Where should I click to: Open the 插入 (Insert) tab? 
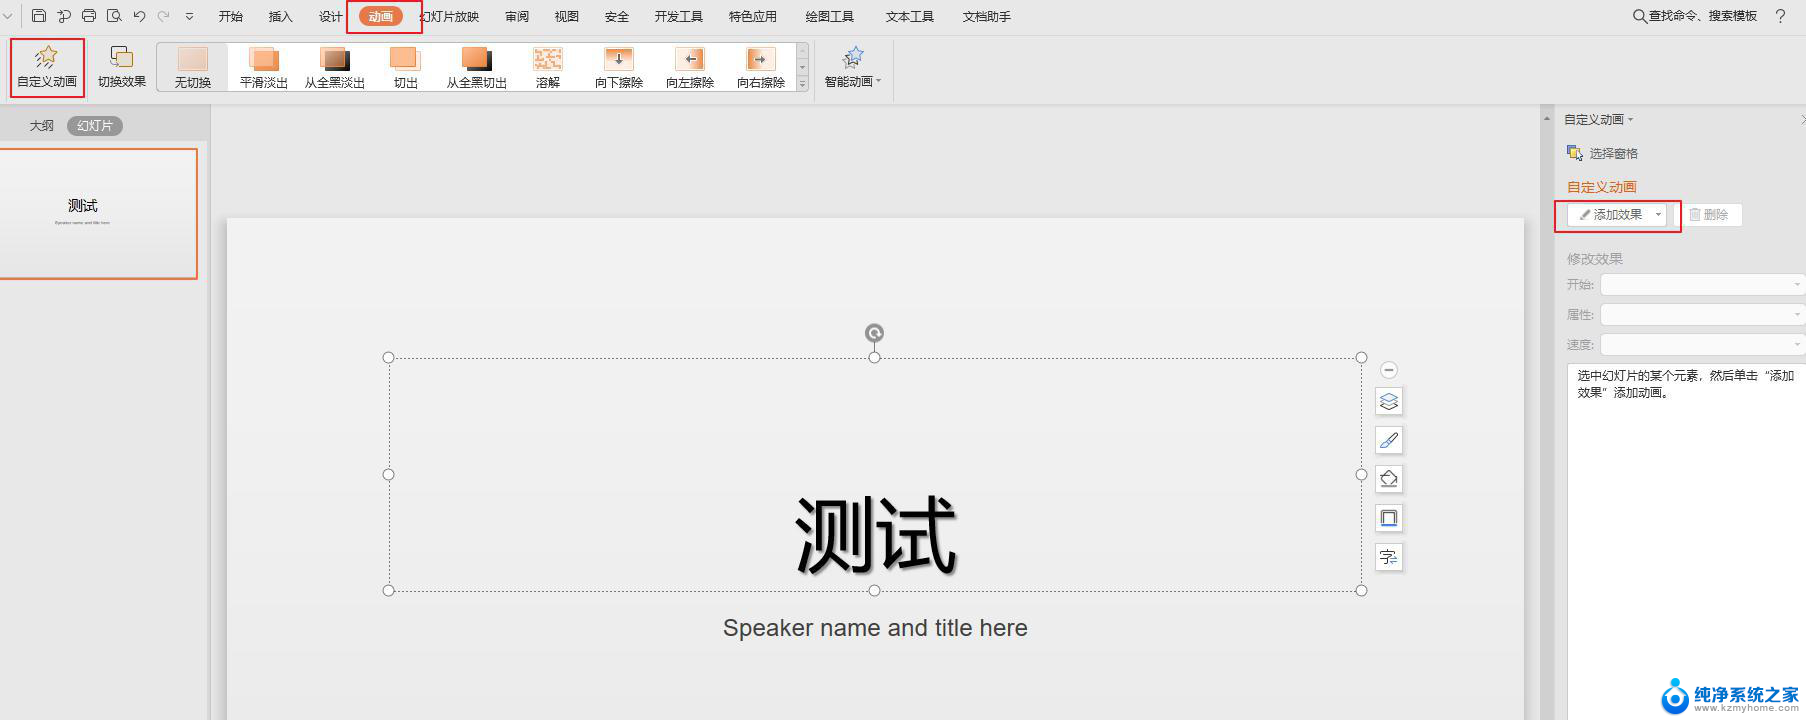[281, 16]
